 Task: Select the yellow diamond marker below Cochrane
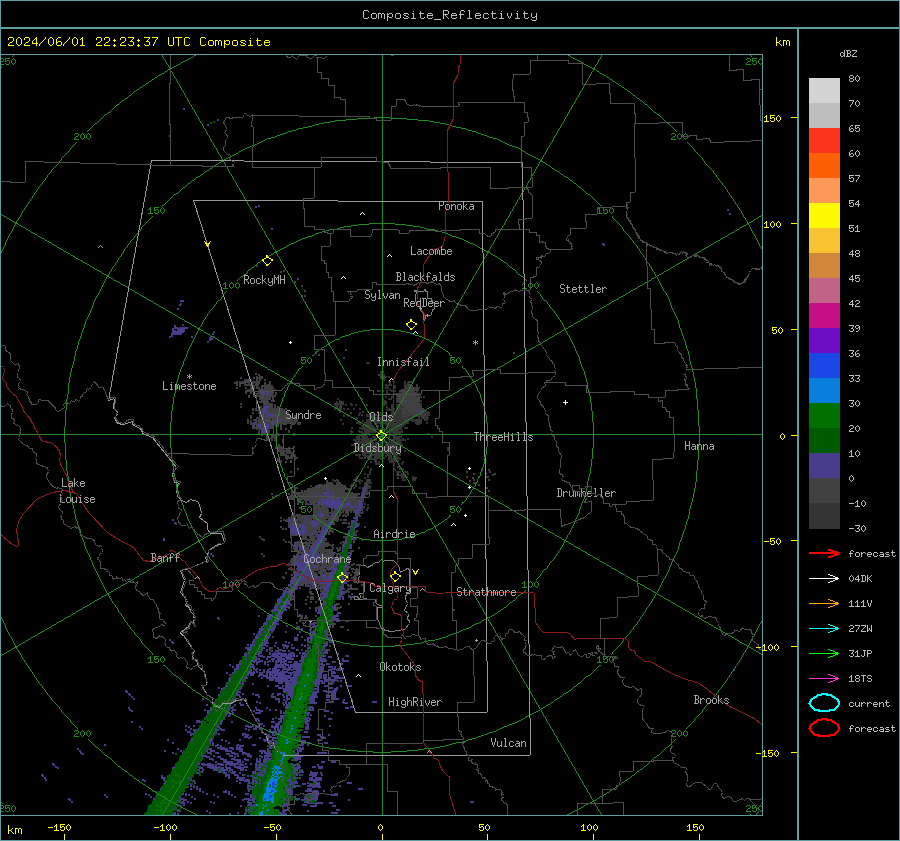coord(343,578)
